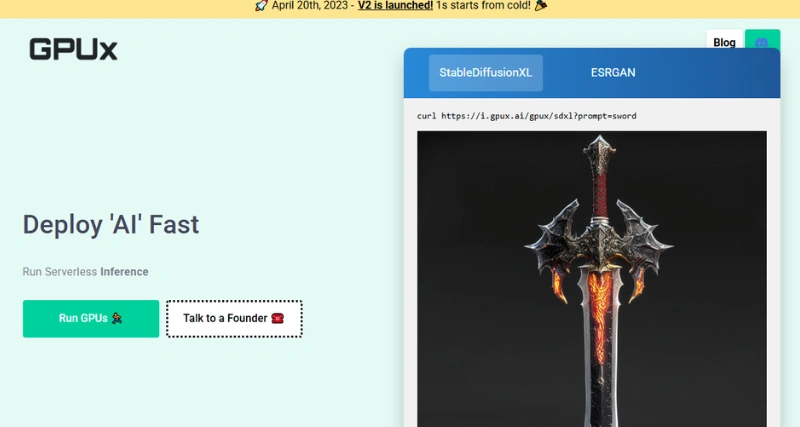800x427 pixels.
Task: Click the red telephone emoji icon
Action: pyautogui.click(x=278, y=319)
